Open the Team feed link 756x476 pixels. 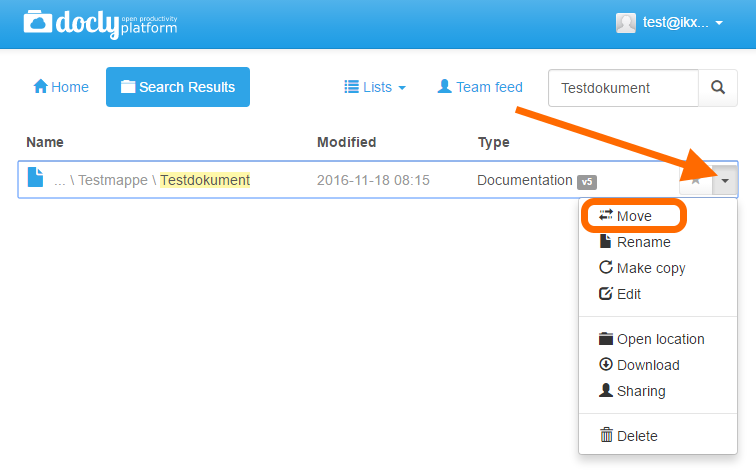pyautogui.click(x=480, y=87)
